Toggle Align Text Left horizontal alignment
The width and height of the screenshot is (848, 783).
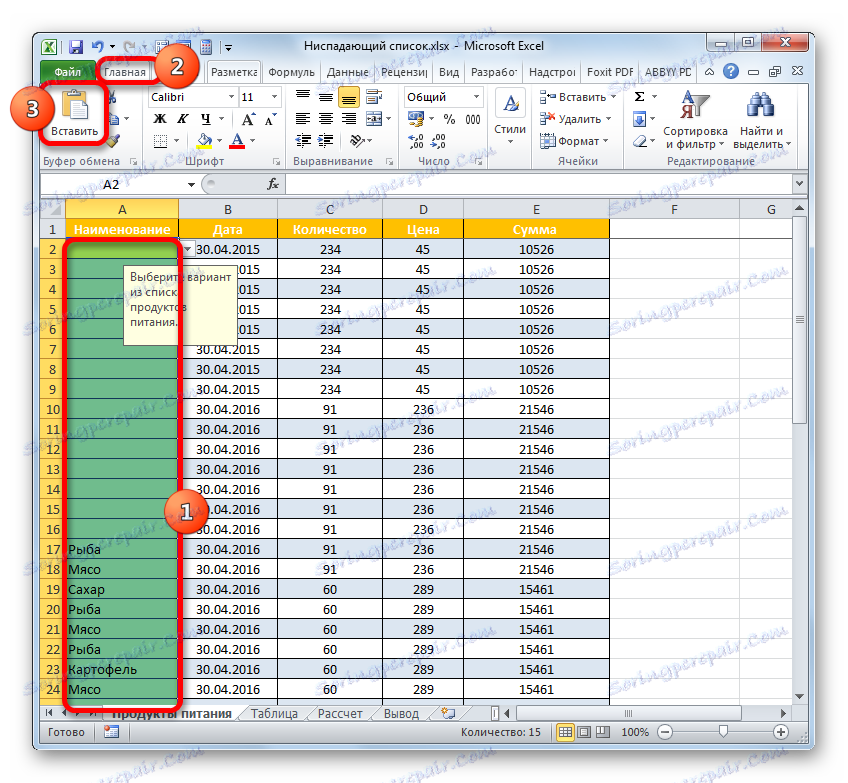pyautogui.click(x=303, y=119)
